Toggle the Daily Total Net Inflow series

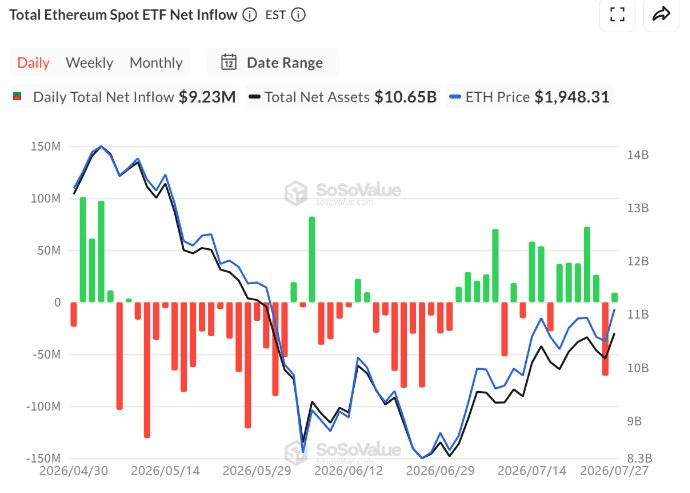(125, 97)
